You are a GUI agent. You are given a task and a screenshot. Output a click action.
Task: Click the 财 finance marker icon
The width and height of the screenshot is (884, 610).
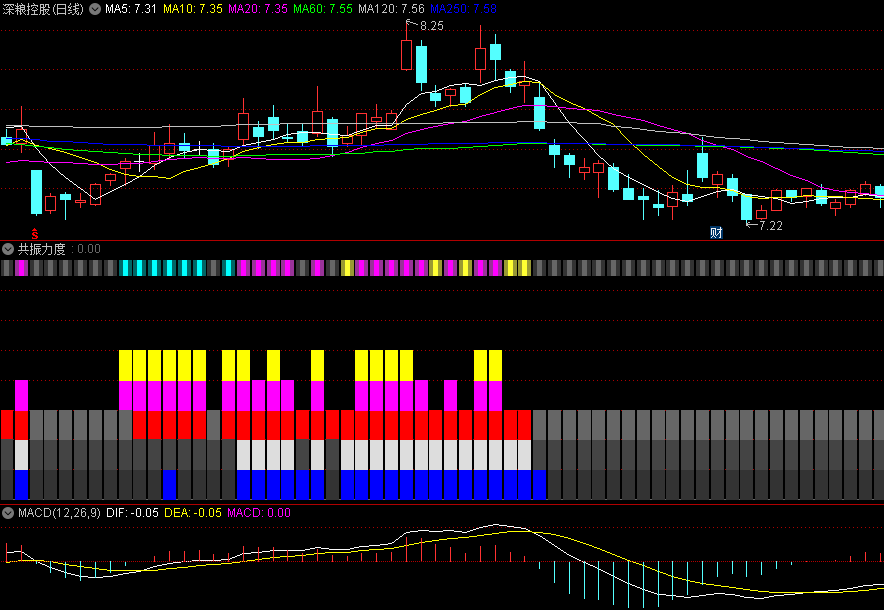(716, 232)
